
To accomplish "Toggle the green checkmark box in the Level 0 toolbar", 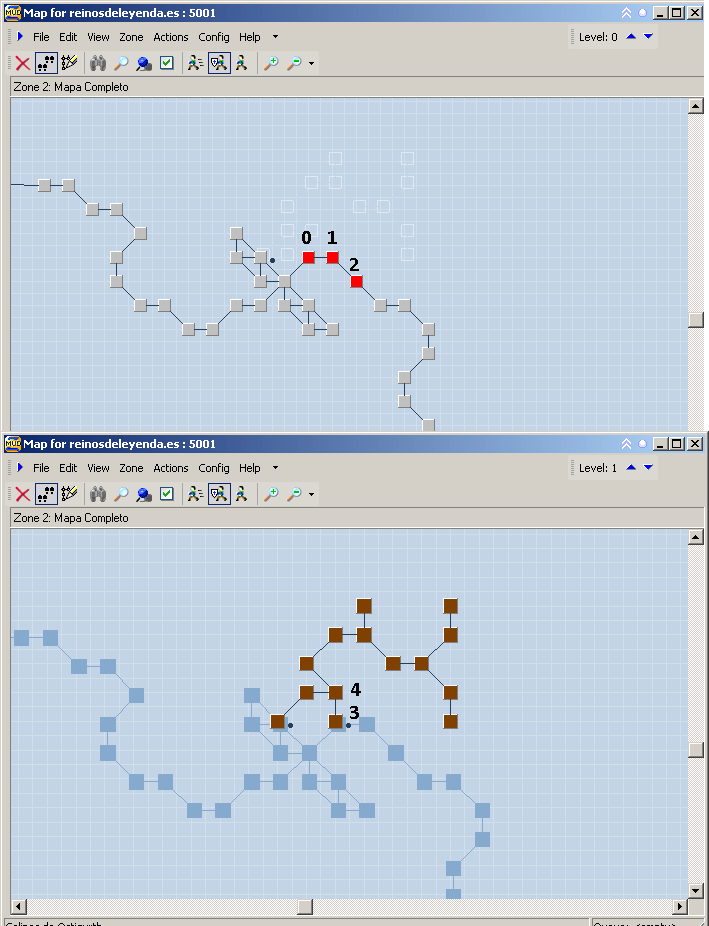I will pos(167,63).
